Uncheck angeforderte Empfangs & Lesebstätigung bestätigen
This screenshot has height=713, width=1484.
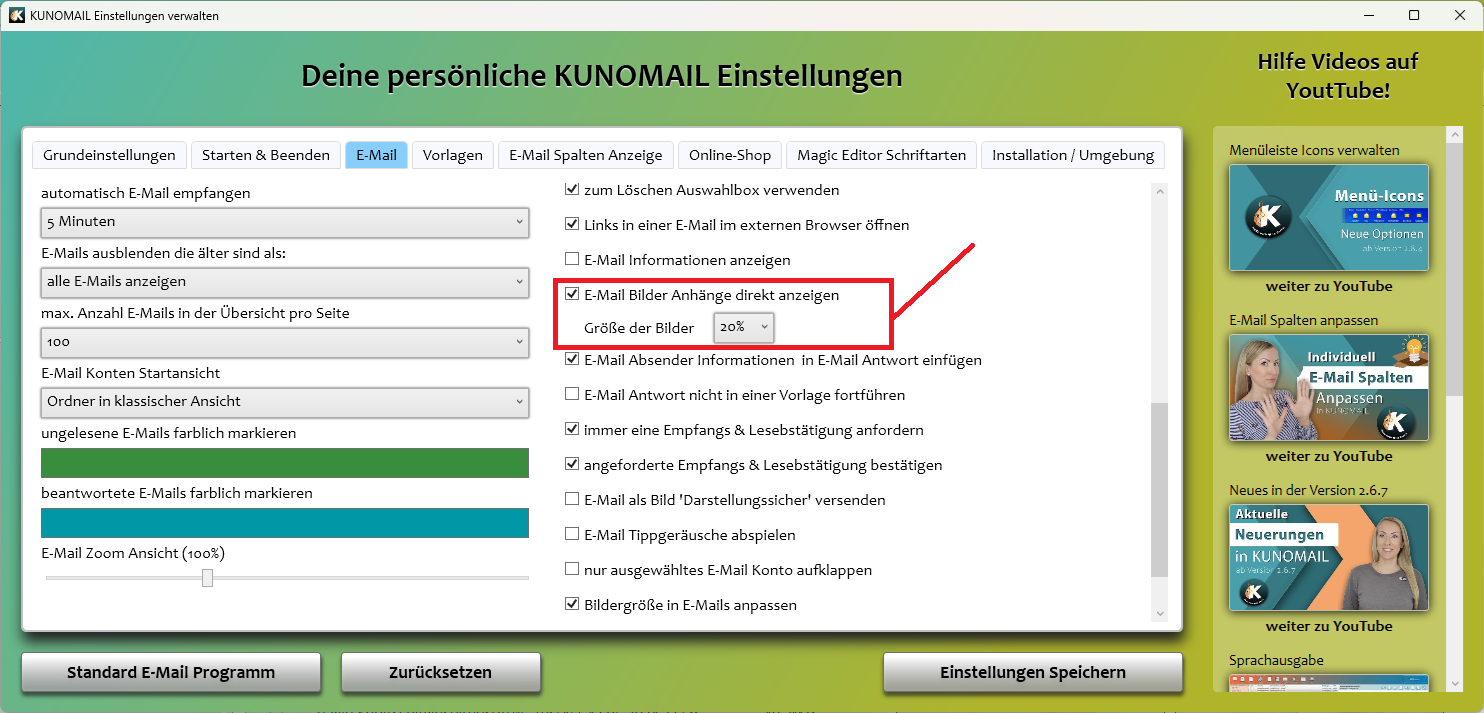572,465
